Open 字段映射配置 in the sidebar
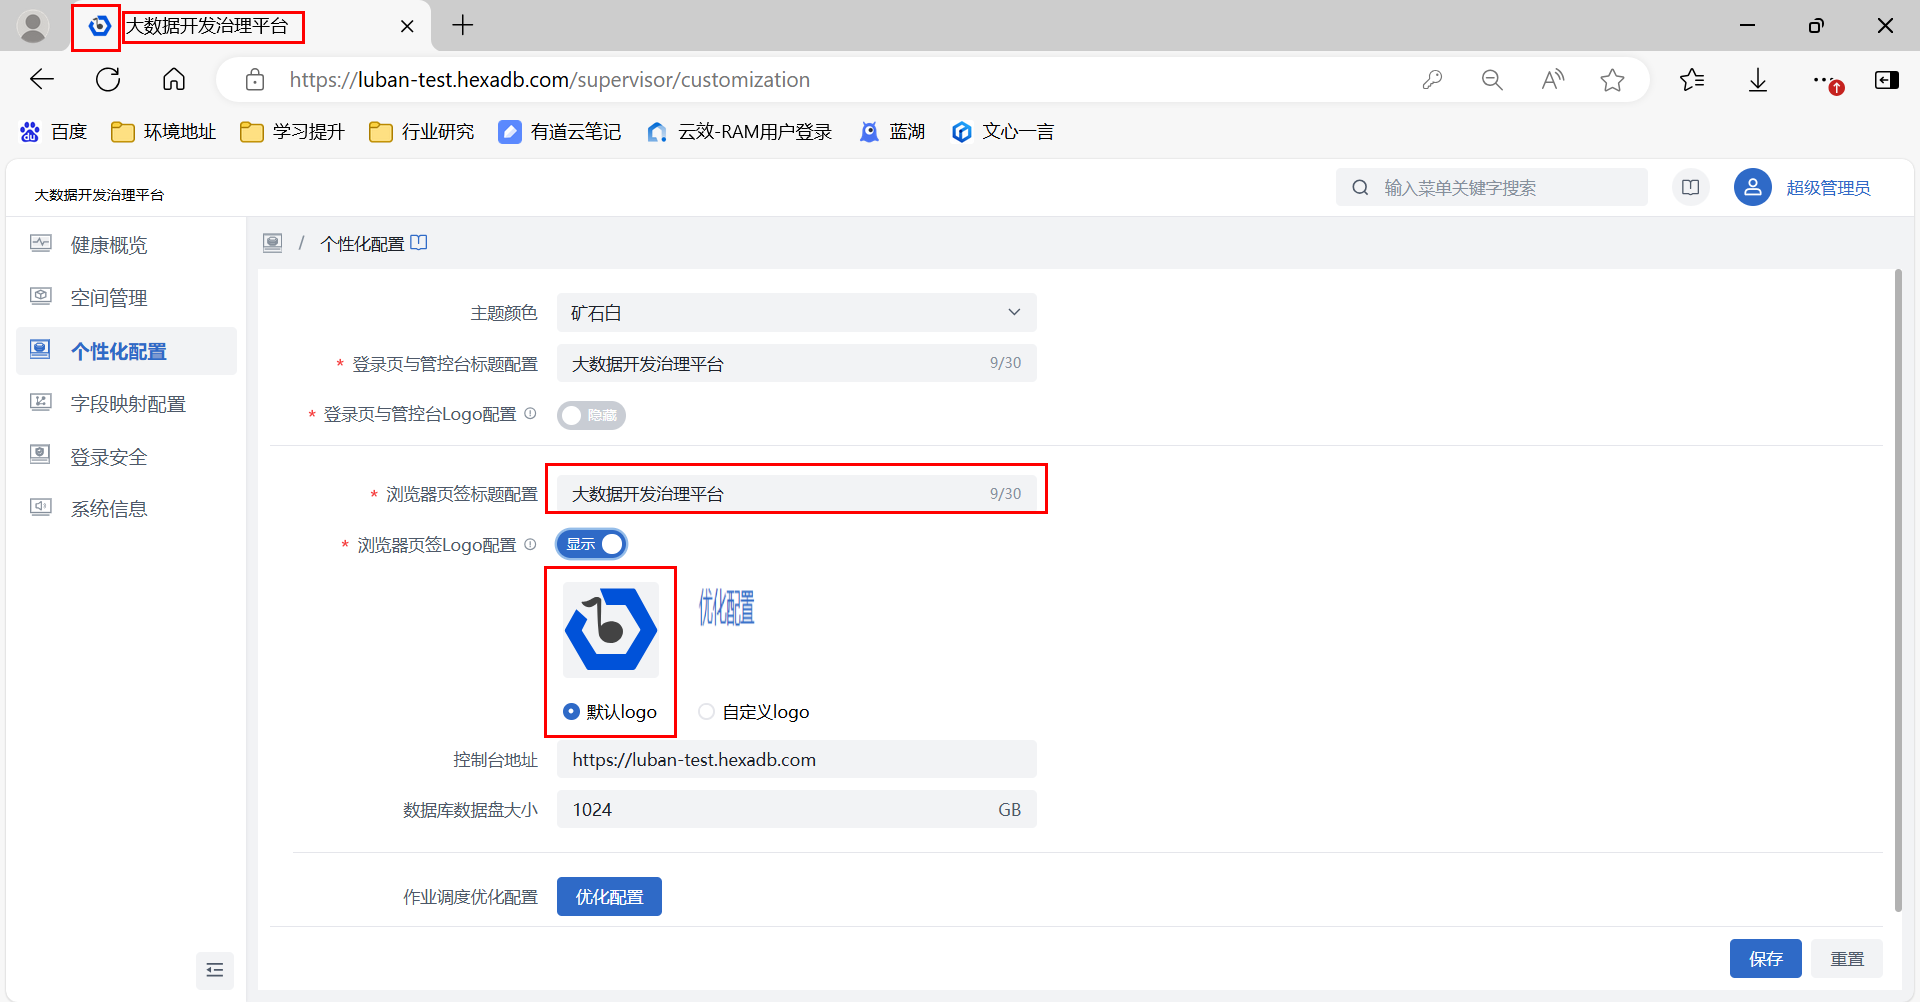This screenshot has width=1920, height=1002. coord(126,404)
